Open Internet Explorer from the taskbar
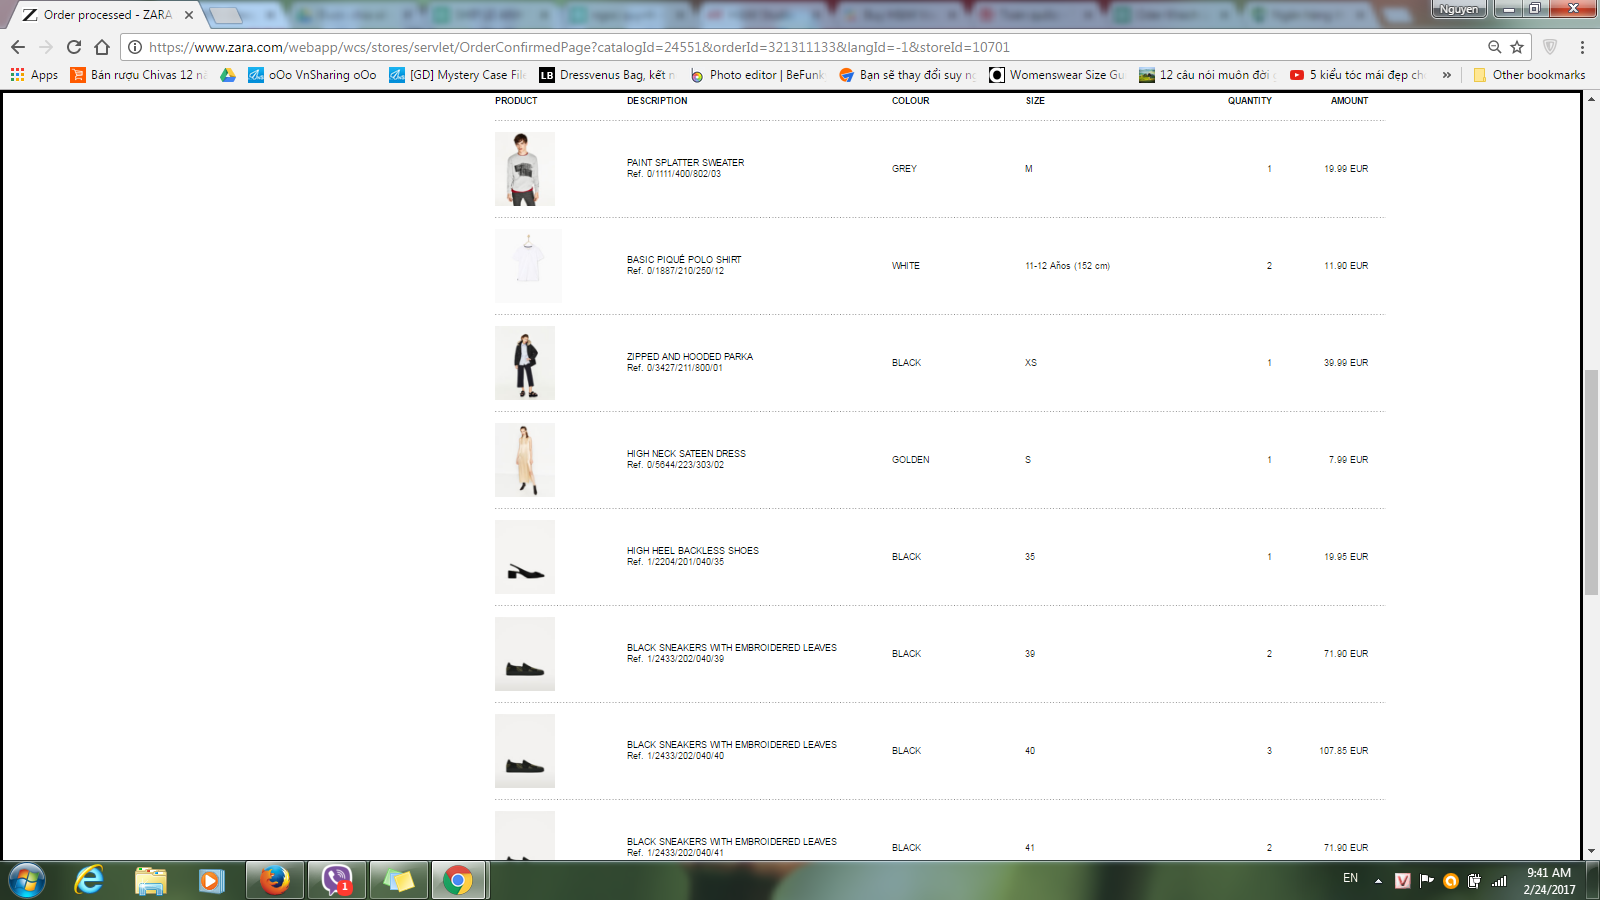The image size is (1600, 900). click(x=89, y=880)
